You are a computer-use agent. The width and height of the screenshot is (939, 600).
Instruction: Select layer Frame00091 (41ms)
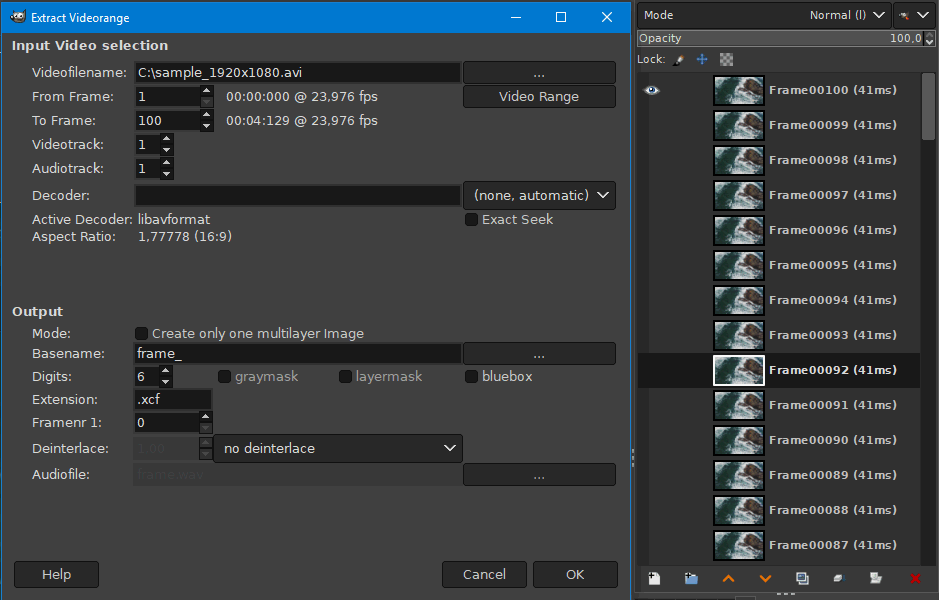[x=779, y=405]
